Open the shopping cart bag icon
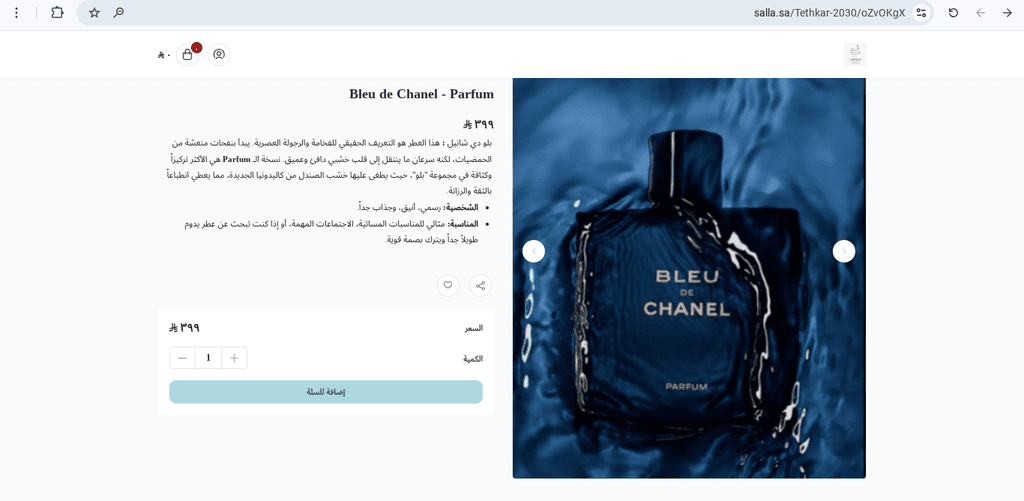 click(187, 55)
